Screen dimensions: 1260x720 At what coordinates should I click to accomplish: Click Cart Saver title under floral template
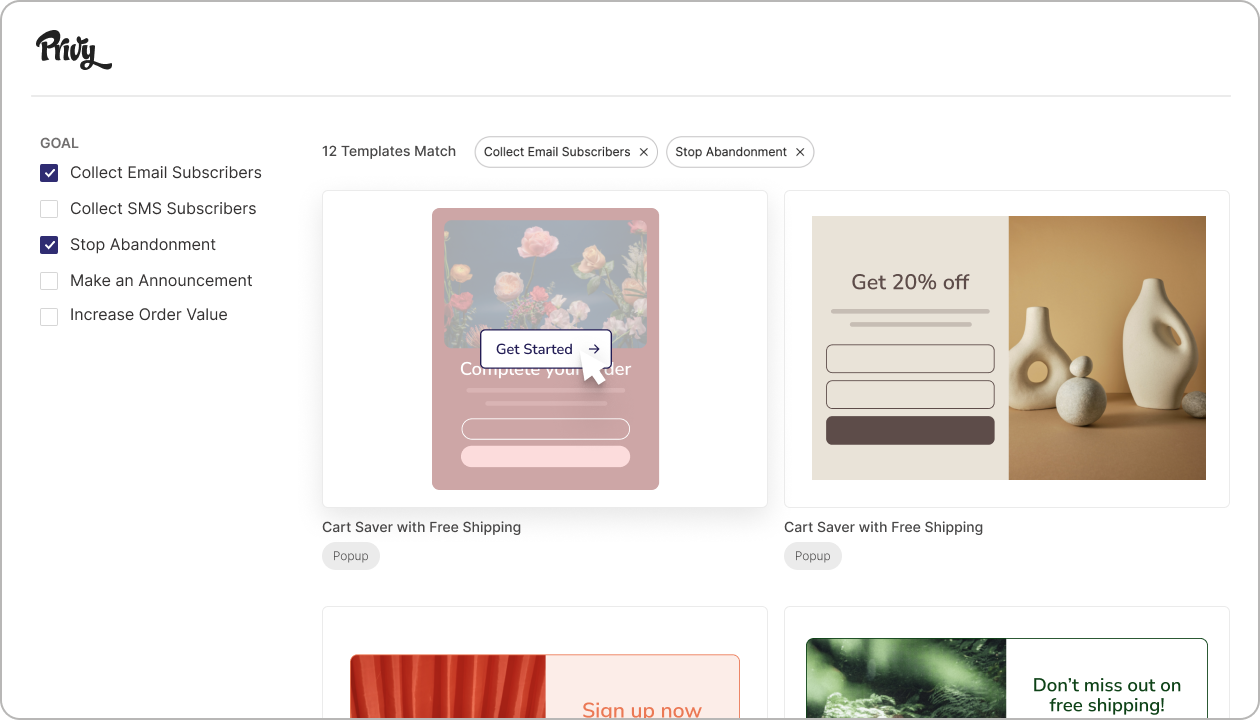[x=421, y=527]
